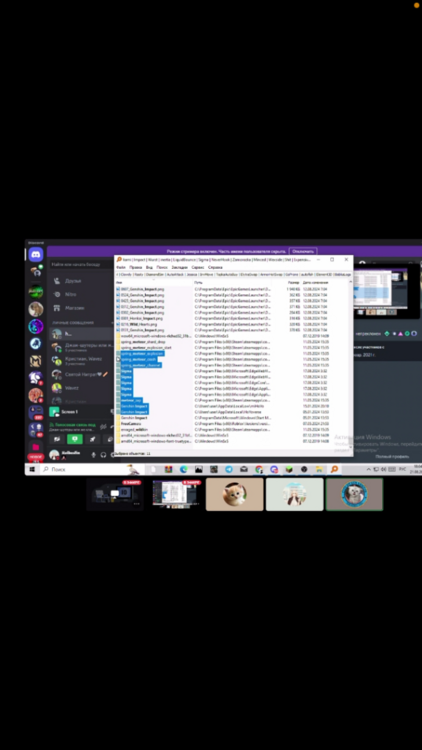The width and height of the screenshot is (422, 750).
Task: Select the orange cat participant thumbnail
Action: click(x=234, y=494)
